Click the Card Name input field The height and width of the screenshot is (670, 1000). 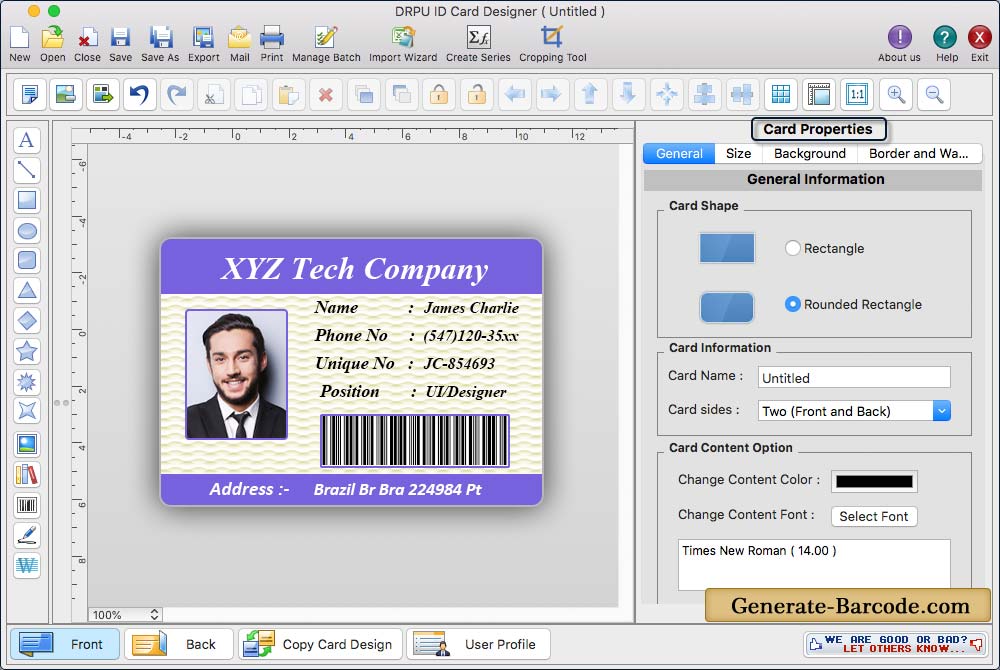coord(854,377)
